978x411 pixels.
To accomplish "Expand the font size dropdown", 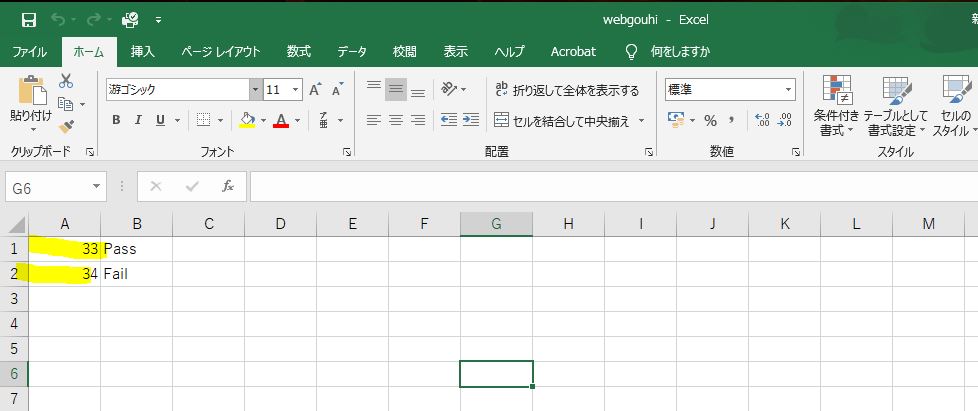I will tap(297, 89).
